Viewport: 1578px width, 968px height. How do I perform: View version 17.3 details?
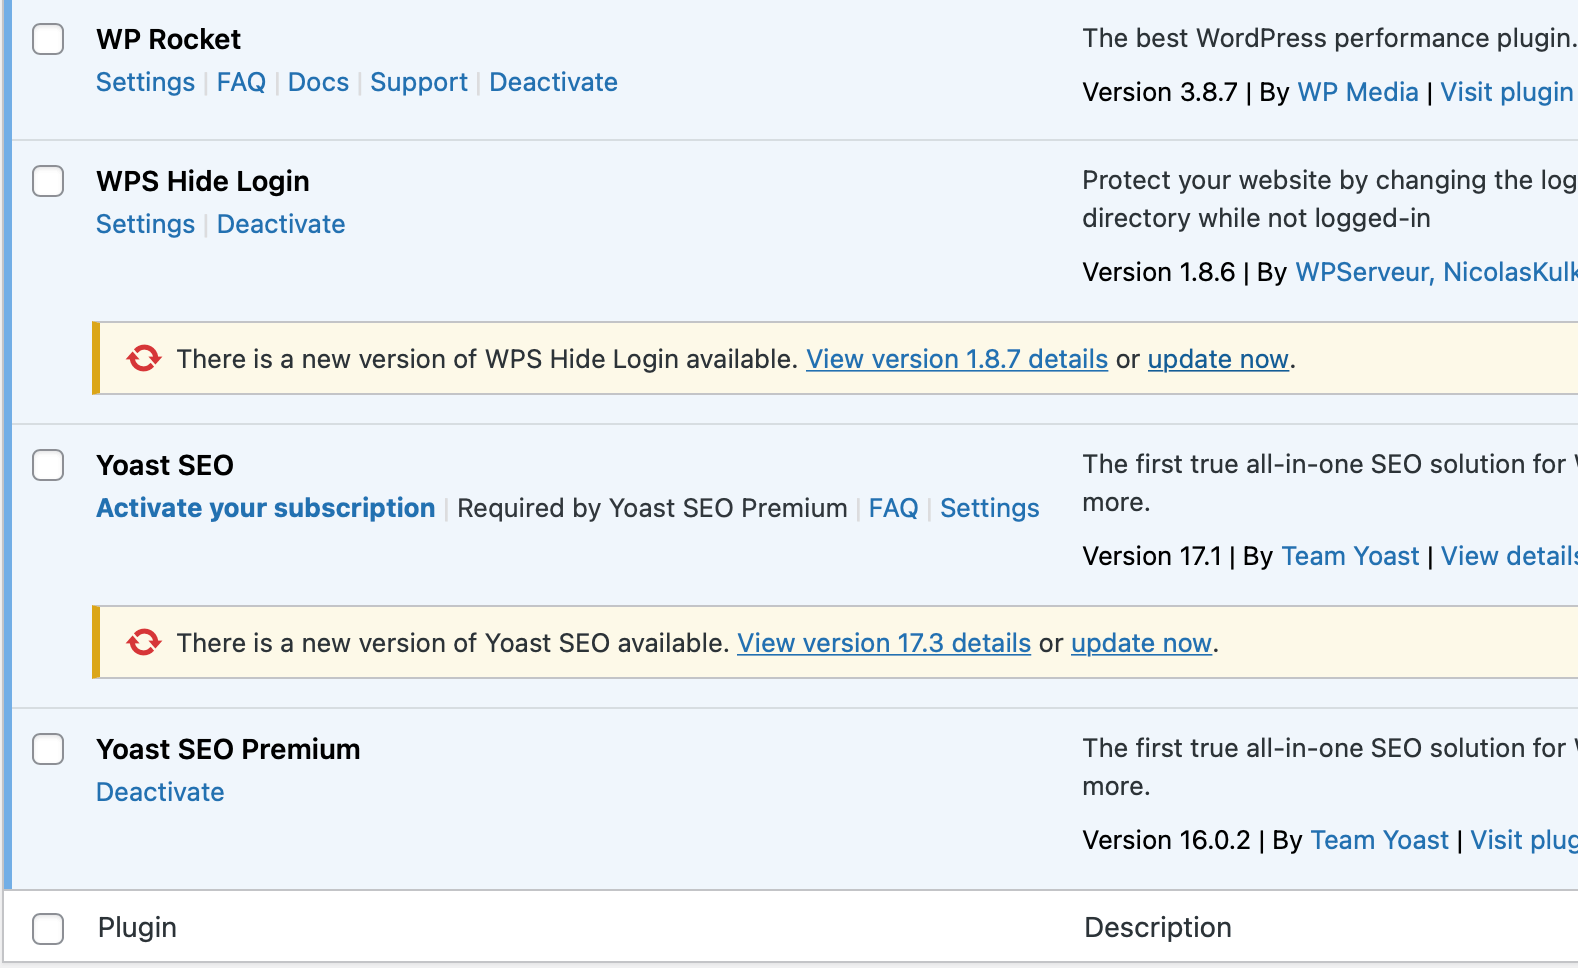click(x=884, y=643)
